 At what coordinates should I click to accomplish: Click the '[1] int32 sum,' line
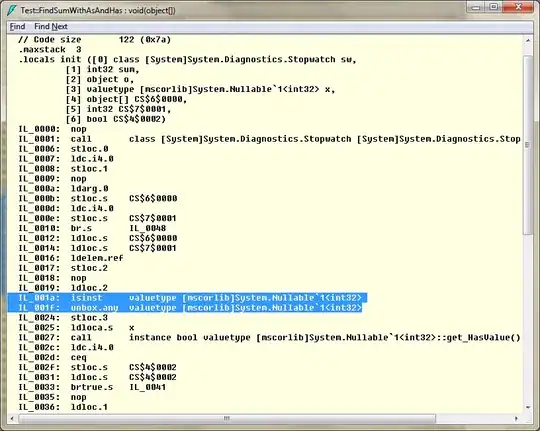pyautogui.click(x=102, y=70)
